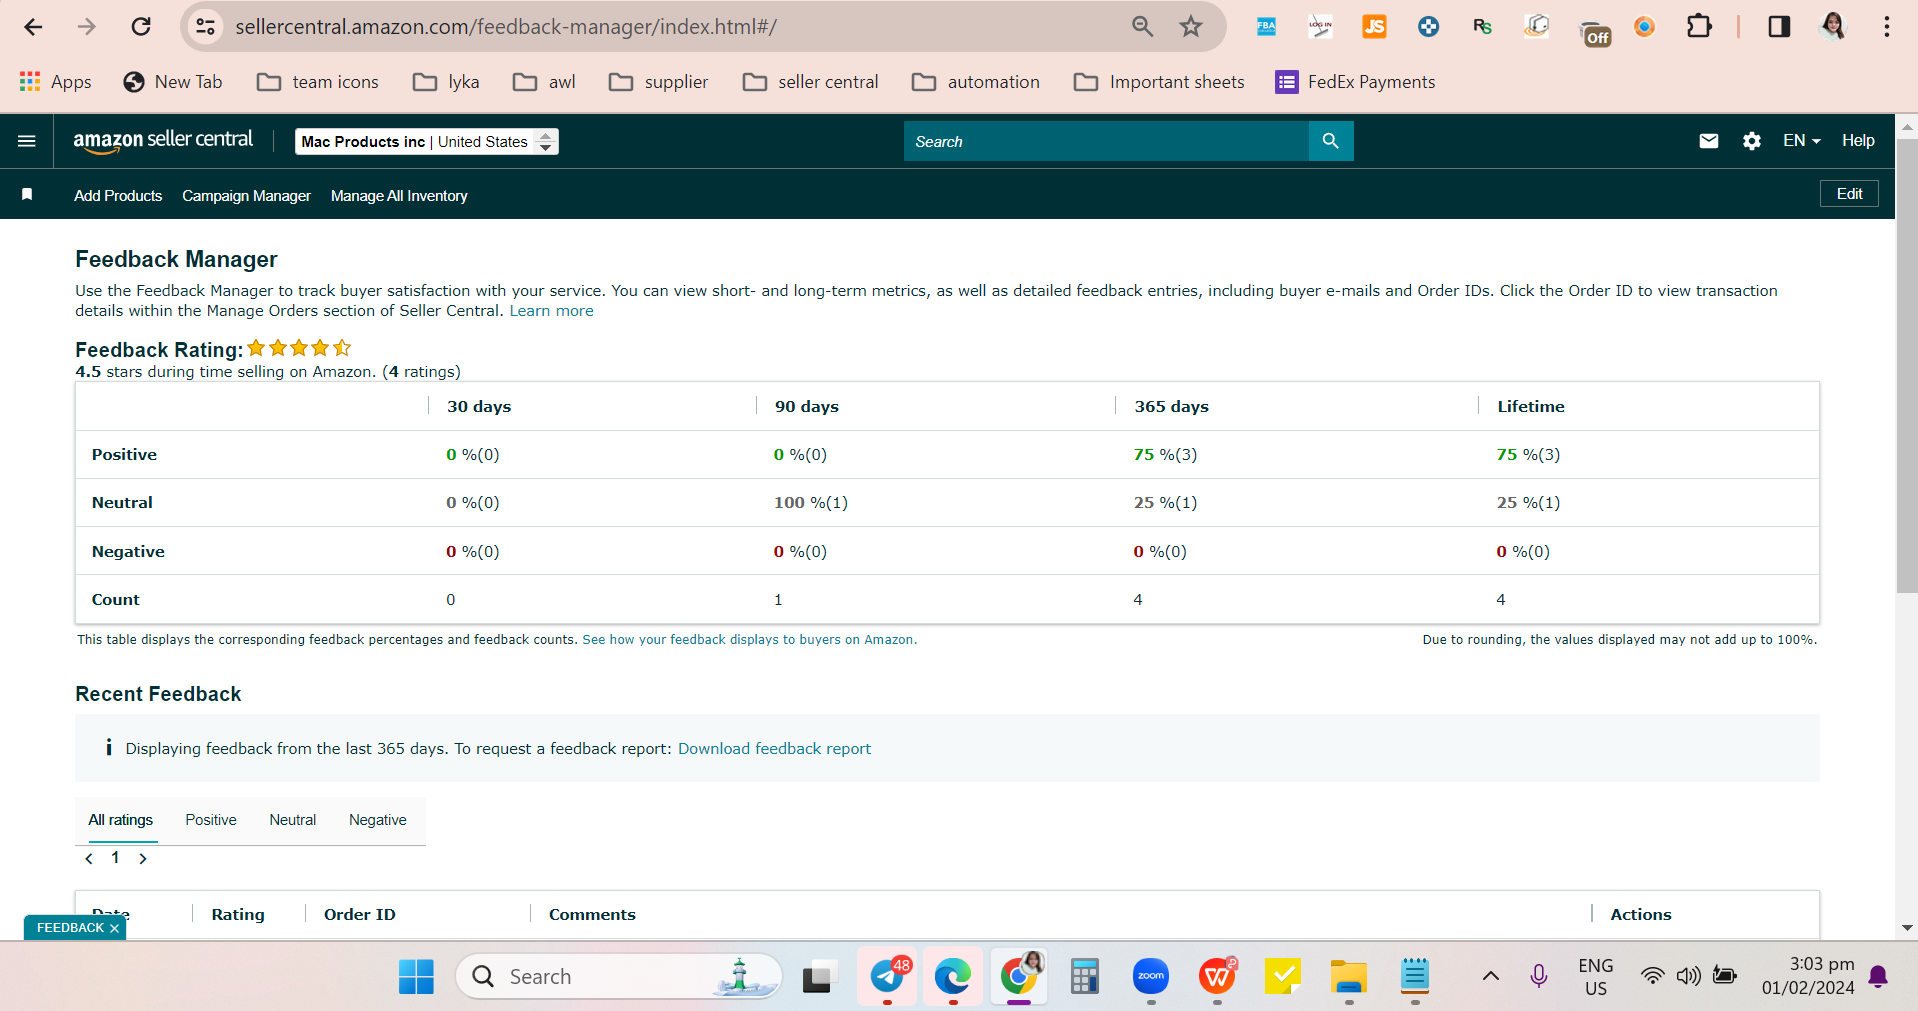Image resolution: width=1918 pixels, height=1011 pixels.
Task: Open the lyka bookmark folder
Action: pos(446,82)
